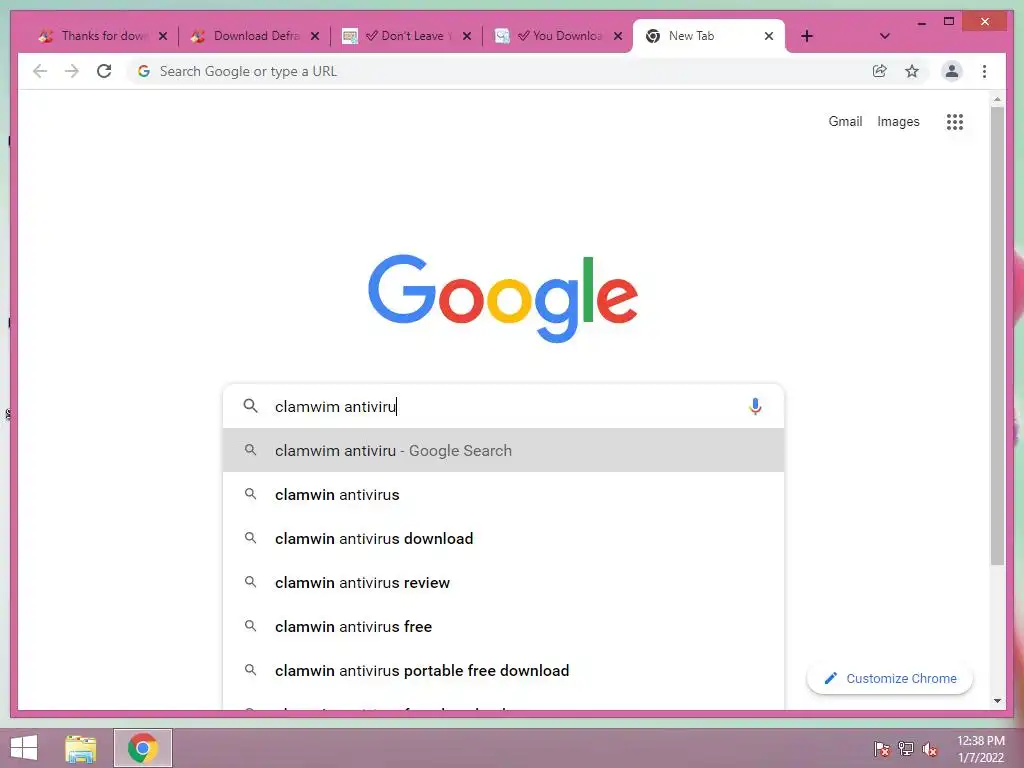Open a new tab with plus

point(807,36)
